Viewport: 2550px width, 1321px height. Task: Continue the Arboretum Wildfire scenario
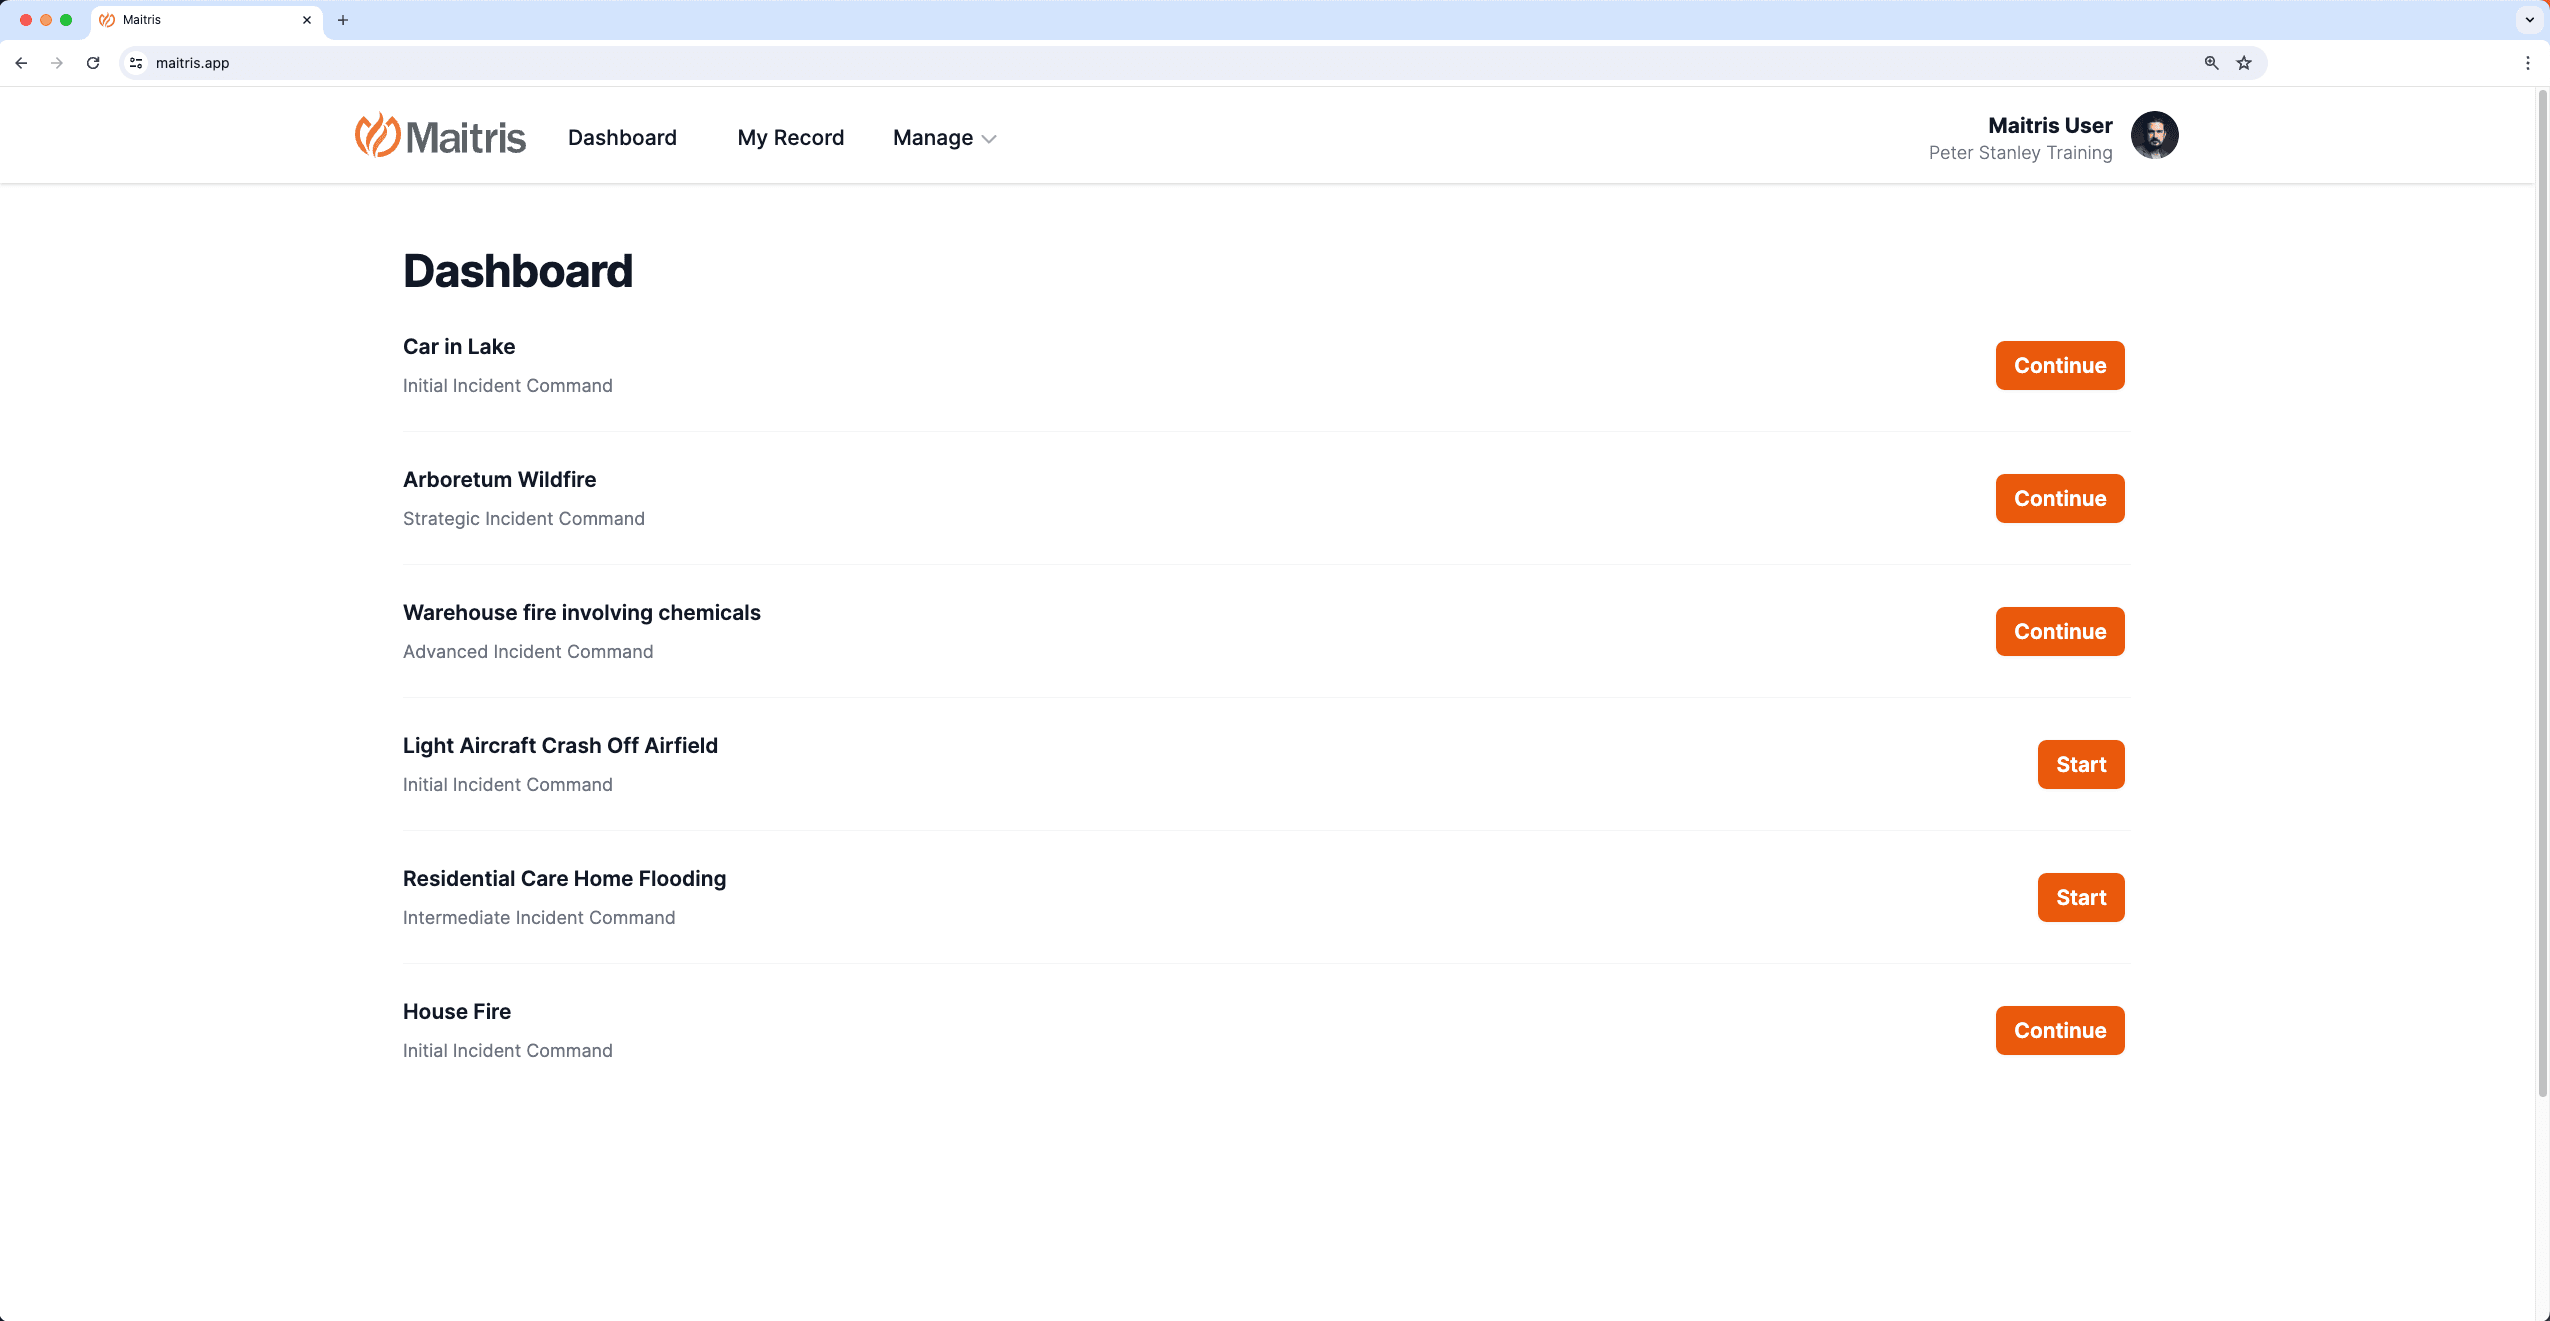click(x=2059, y=499)
